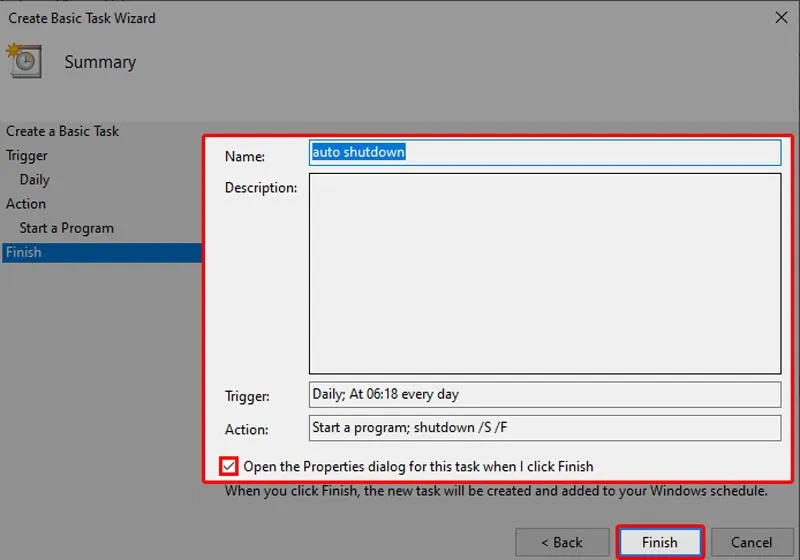Select the Create a Basic Task step
Image resolution: width=800 pixels, height=560 pixels.
click(62, 131)
